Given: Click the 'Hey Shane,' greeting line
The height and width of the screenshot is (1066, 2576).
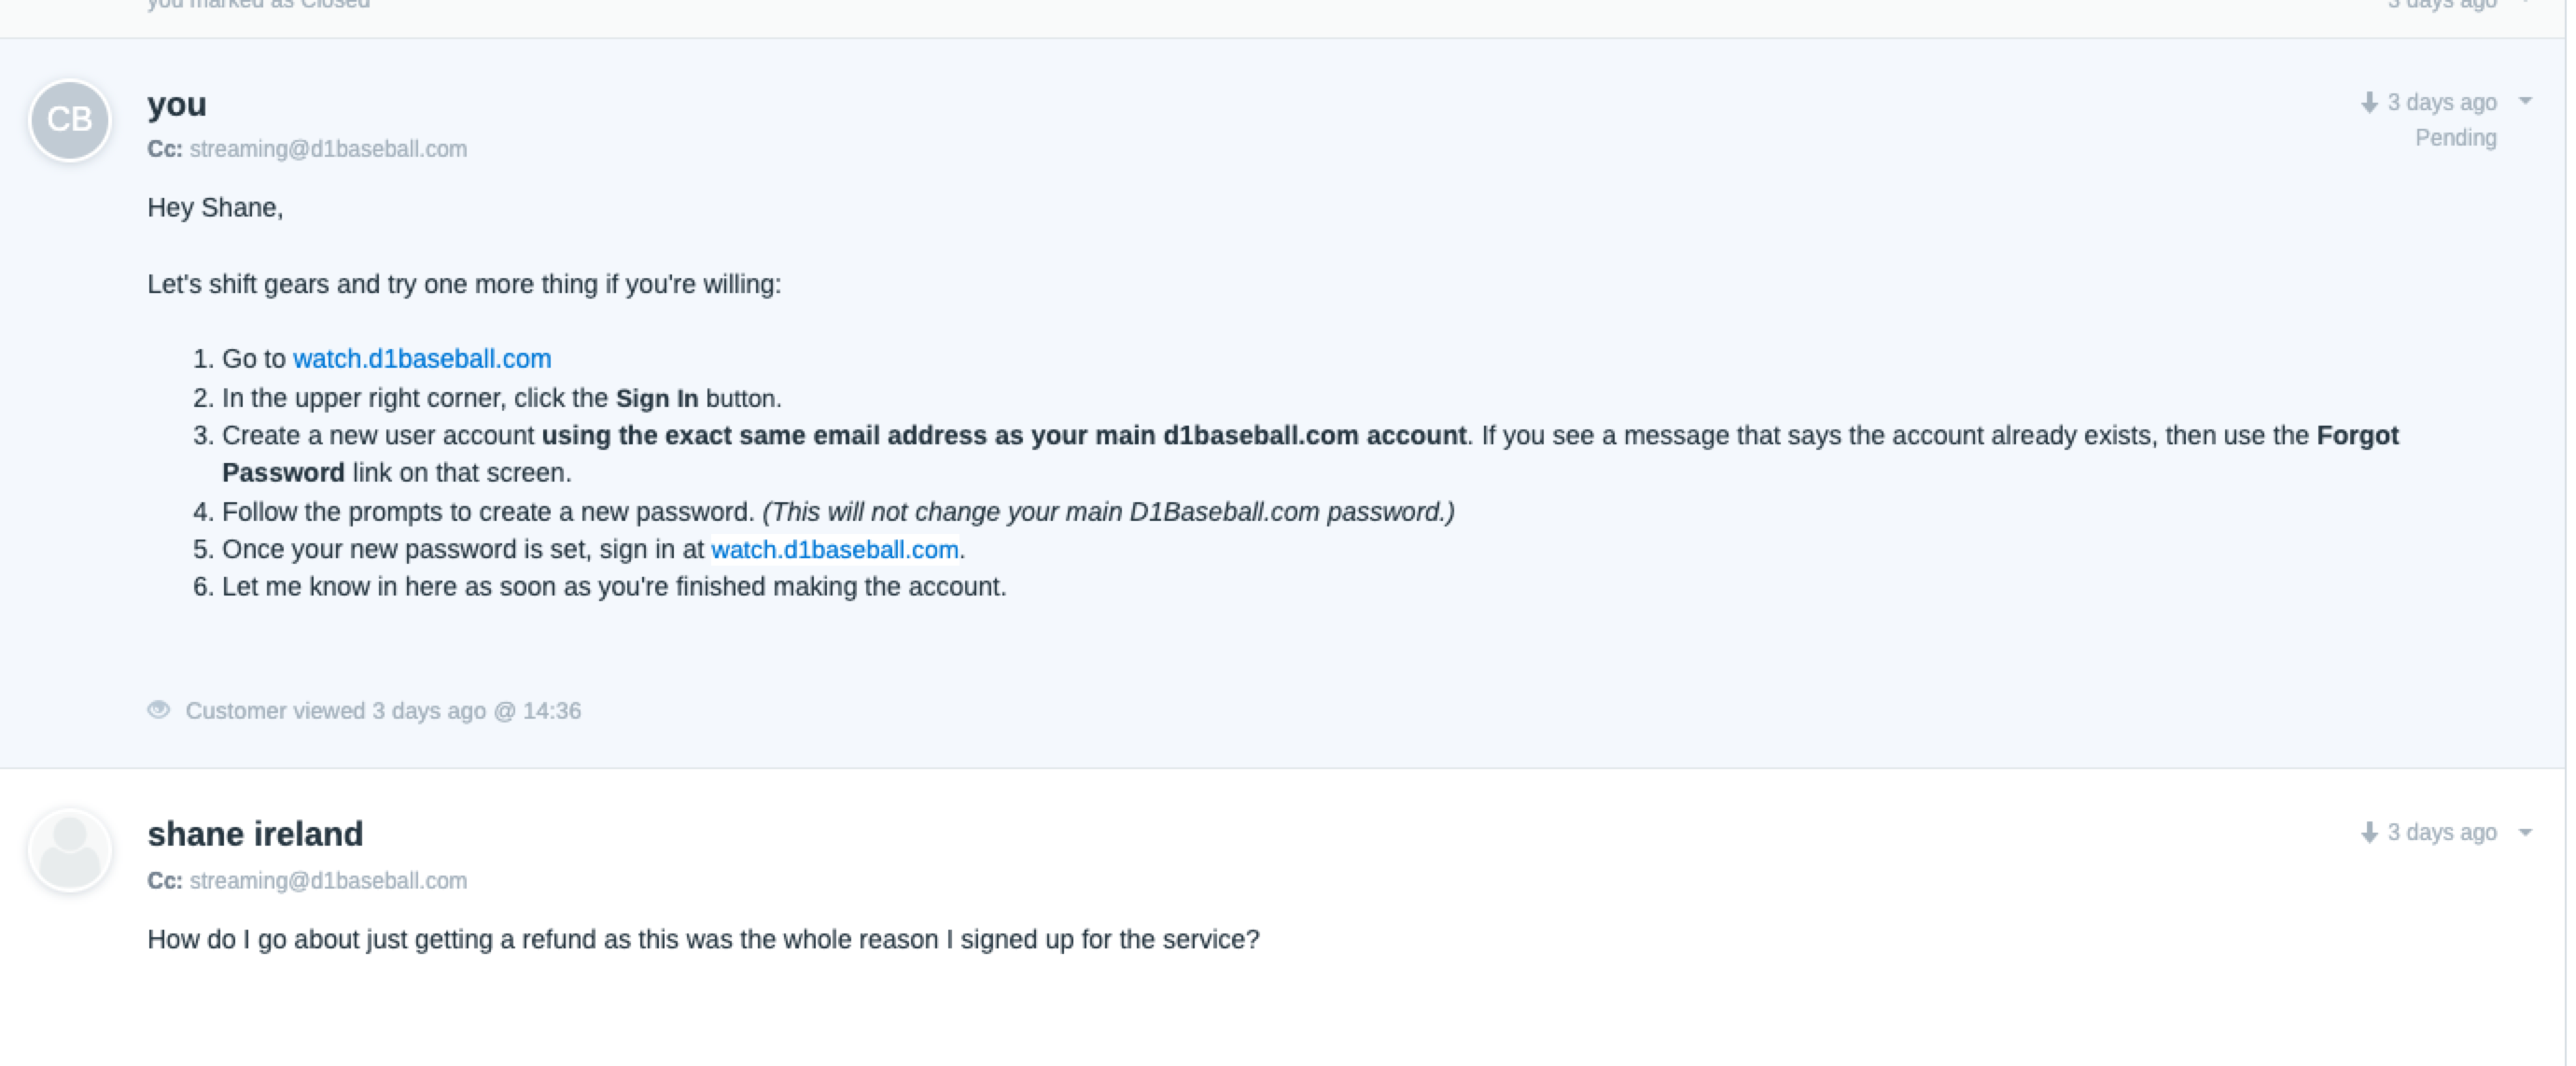Looking at the screenshot, I should coord(215,208).
